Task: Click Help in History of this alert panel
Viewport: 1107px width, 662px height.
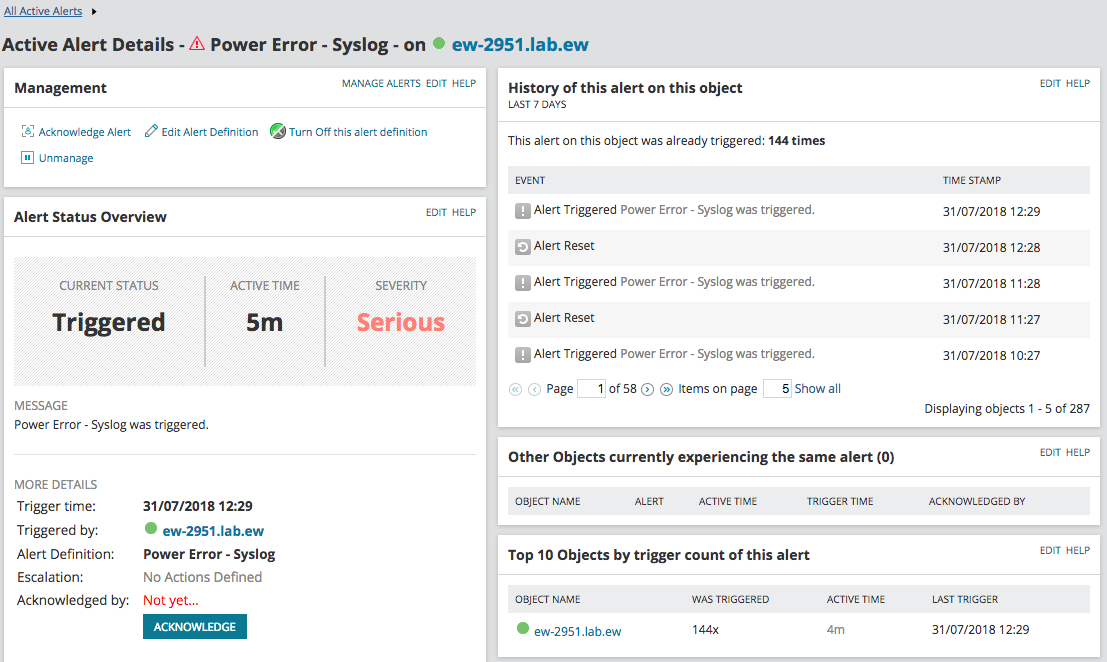Action: pos(1078,83)
